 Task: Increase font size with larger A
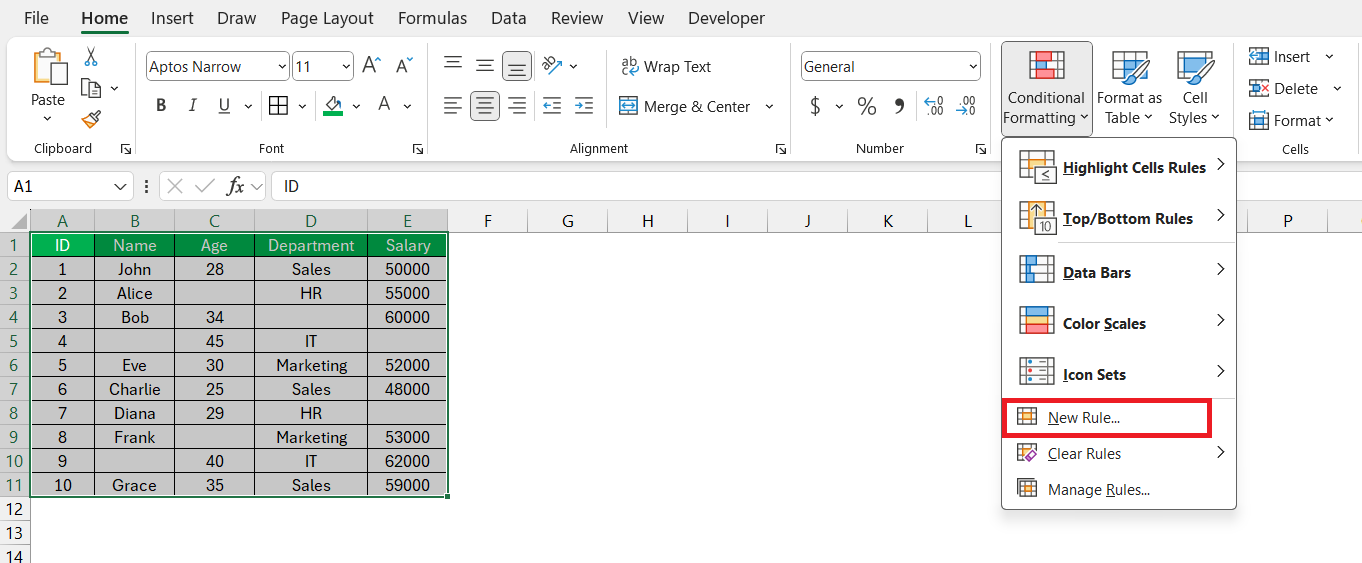point(371,66)
